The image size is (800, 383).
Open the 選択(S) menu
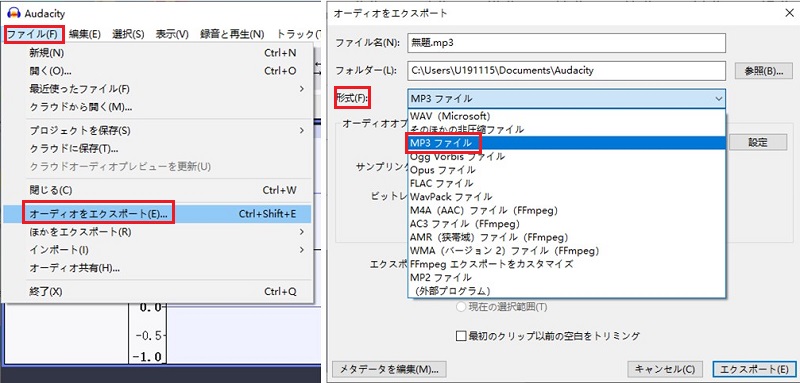128,34
